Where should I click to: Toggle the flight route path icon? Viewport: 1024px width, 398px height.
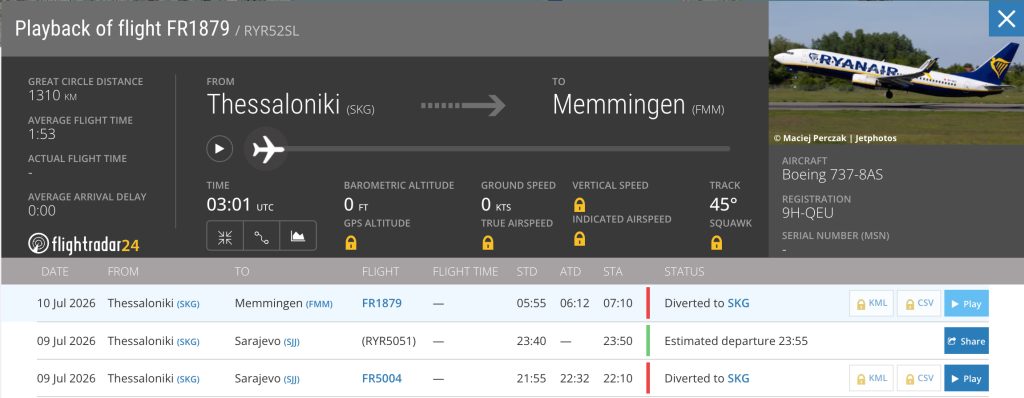[x=262, y=236]
